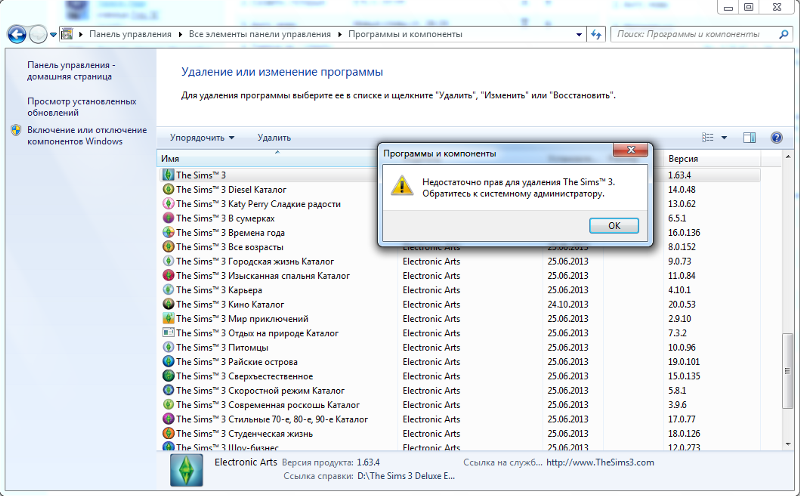Viewport: 800px width, 496px height.
Task: Click the 'Удалить' toolbar button
Action: coord(274,138)
